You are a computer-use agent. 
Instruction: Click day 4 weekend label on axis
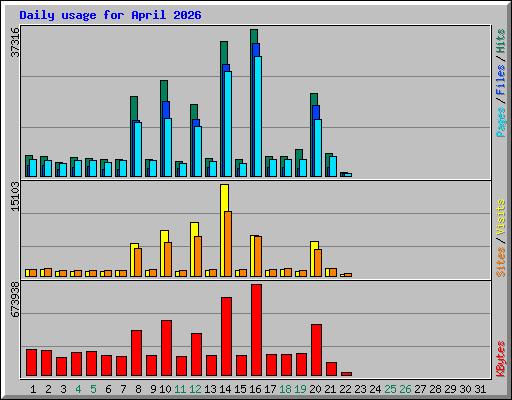coord(78,389)
